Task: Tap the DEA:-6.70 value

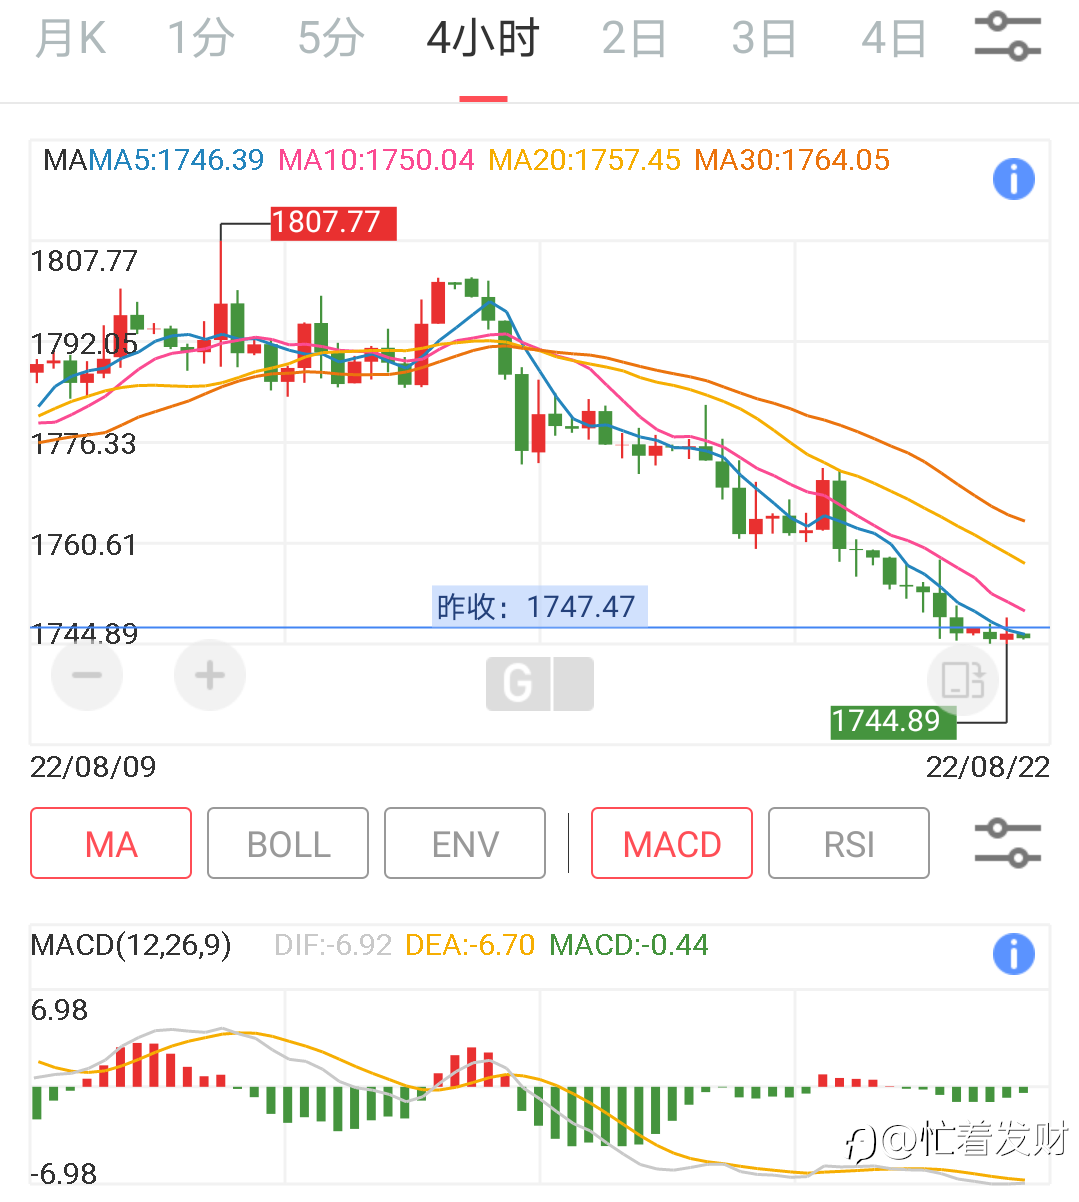Action: click(x=470, y=945)
